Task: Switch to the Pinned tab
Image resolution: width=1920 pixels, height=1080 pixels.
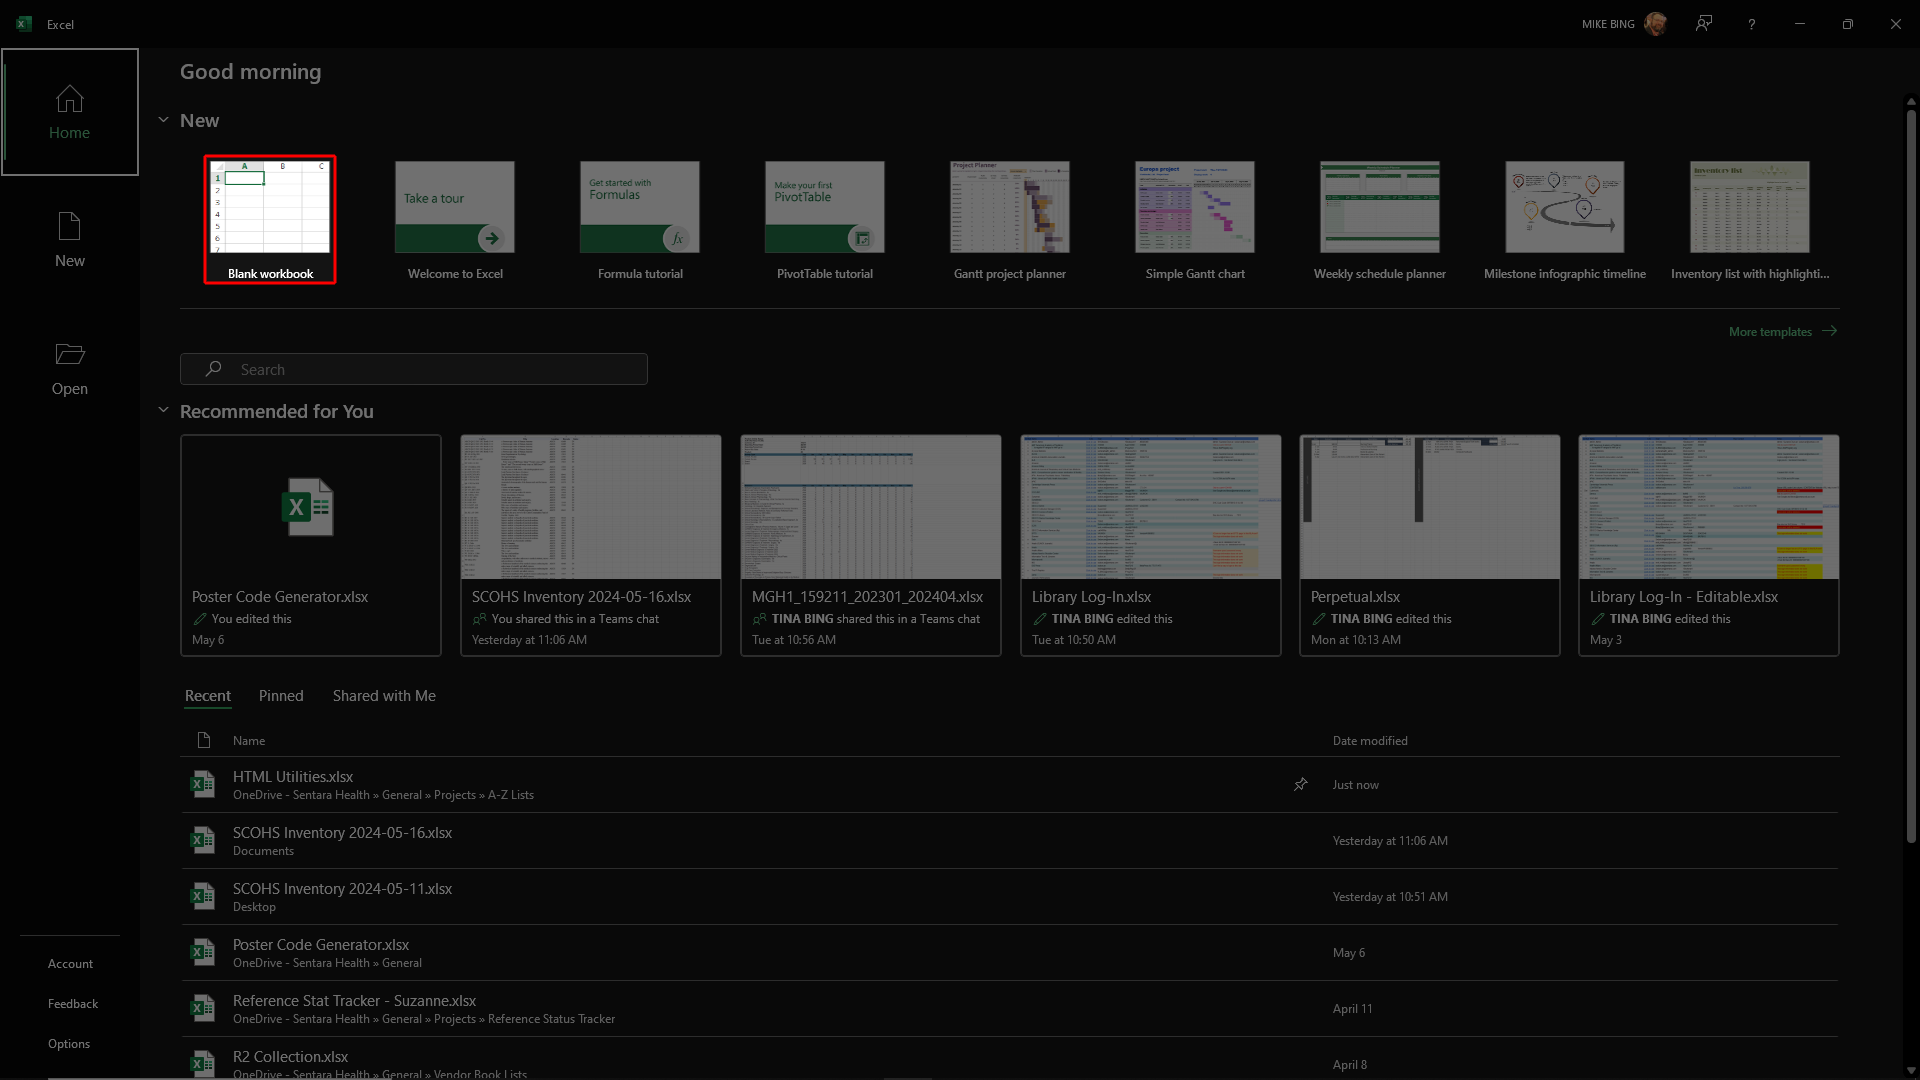Action: [x=281, y=696]
